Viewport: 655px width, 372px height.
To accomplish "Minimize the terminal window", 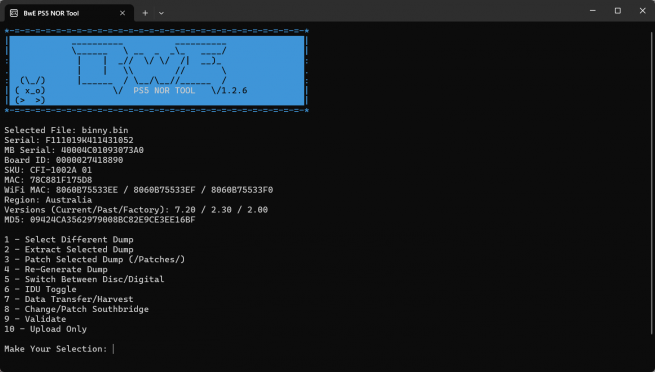I will click(x=593, y=11).
